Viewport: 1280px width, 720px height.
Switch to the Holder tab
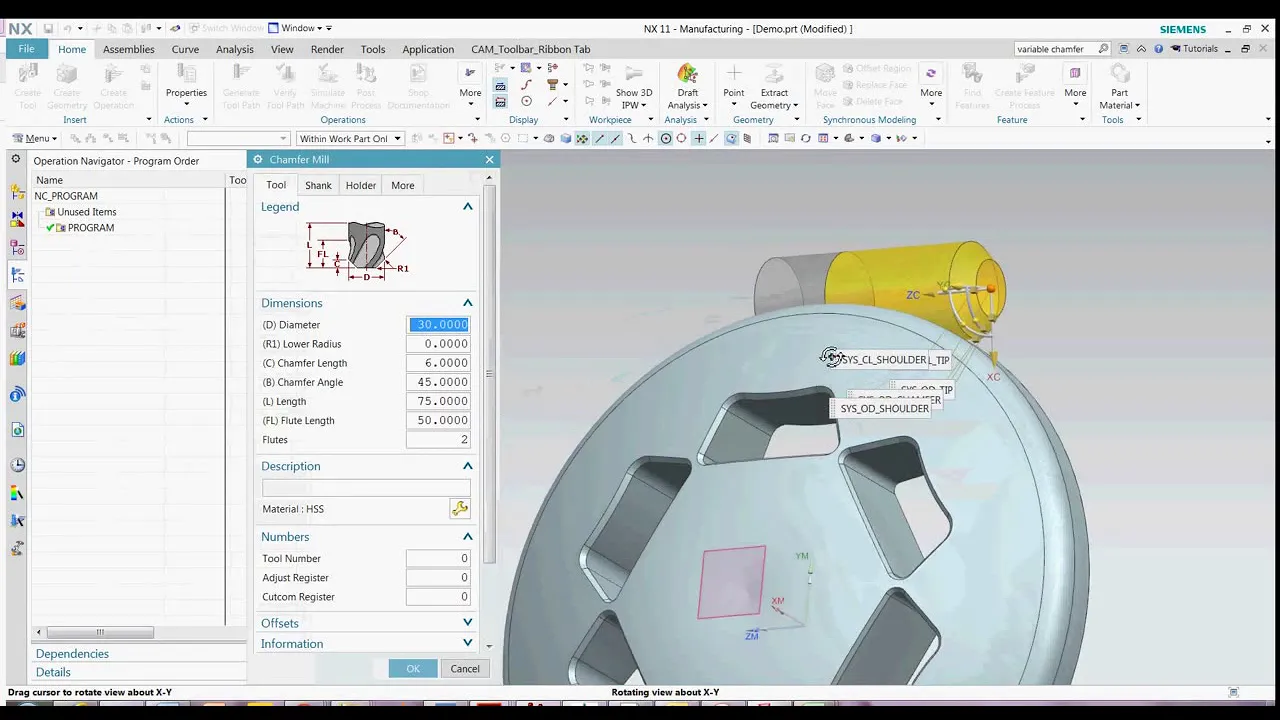point(361,185)
